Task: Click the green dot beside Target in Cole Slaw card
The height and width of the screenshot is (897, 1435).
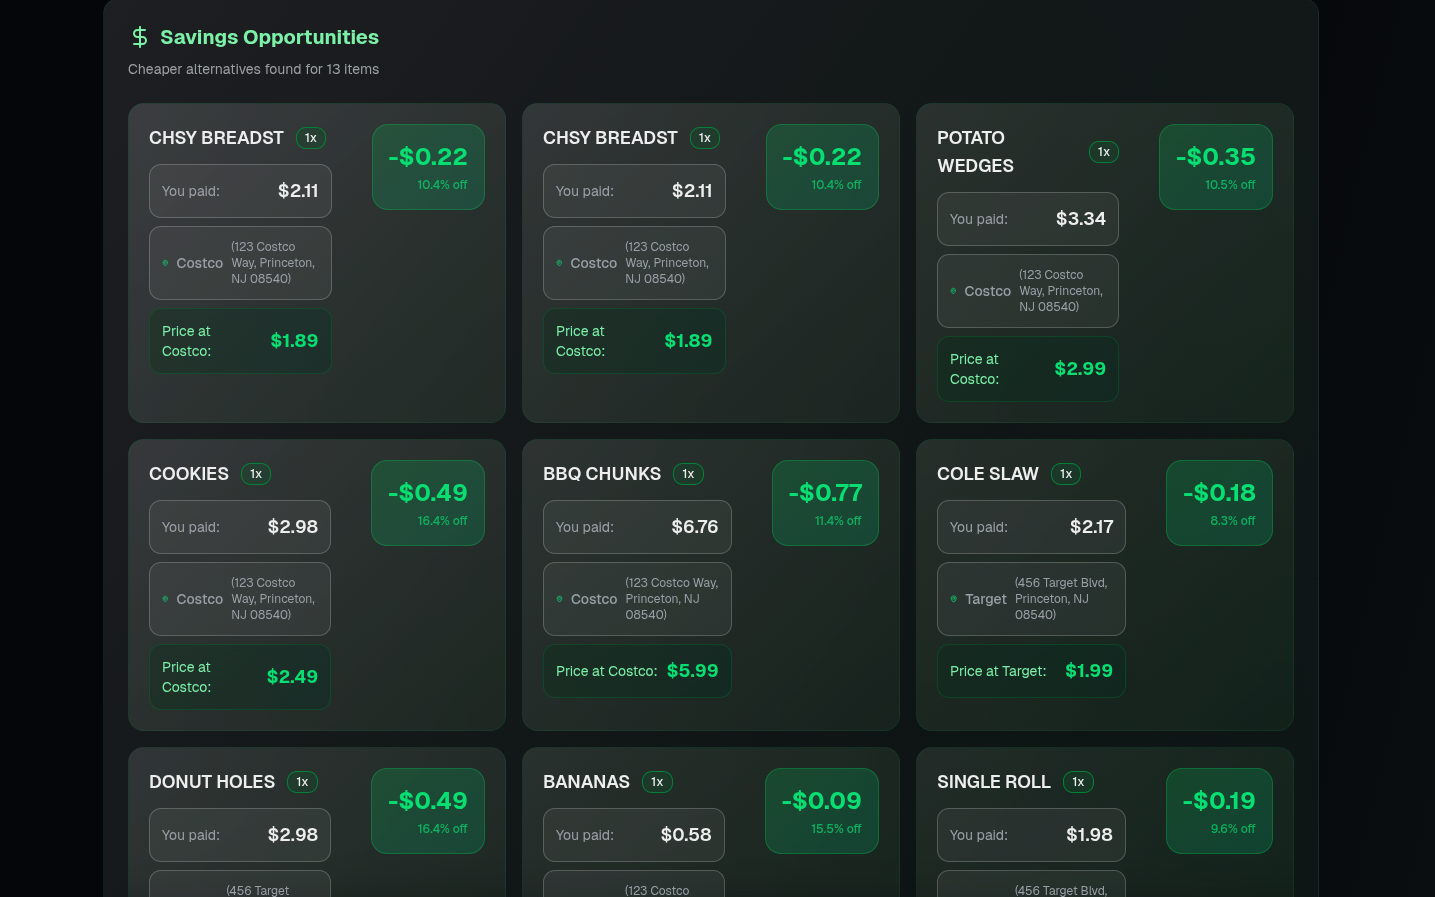Action: pos(954,599)
